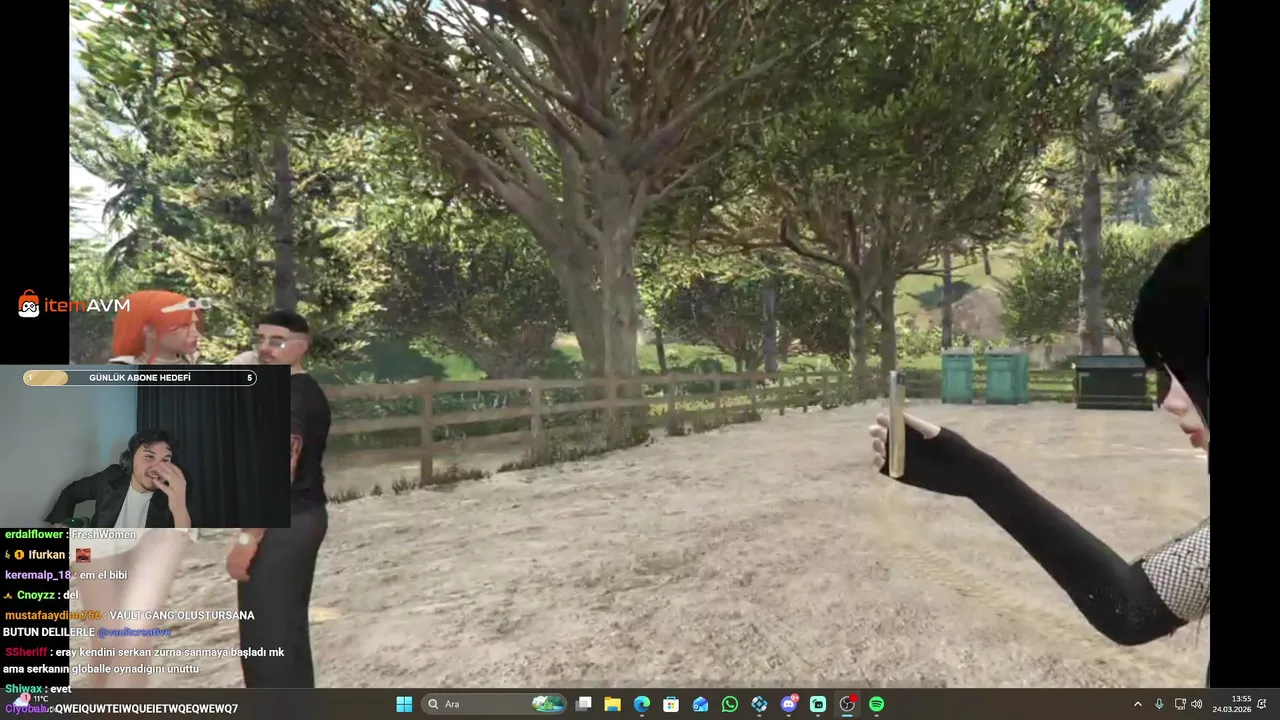
Task: Open Discord from taskbar
Action: coord(789,704)
